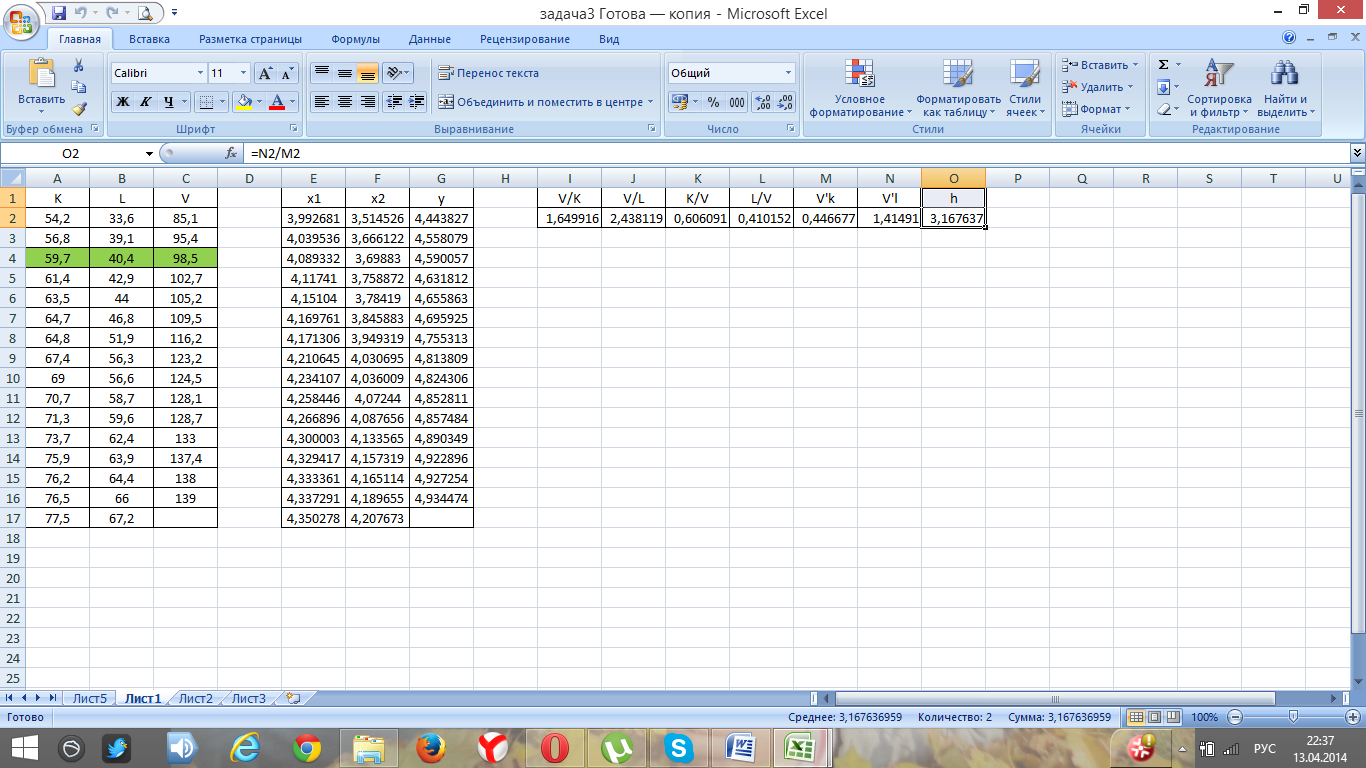The height and width of the screenshot is (768, 1366).
Task: Apply percent style to the cell
Action: pyautogui.click(x=713, y=102)
